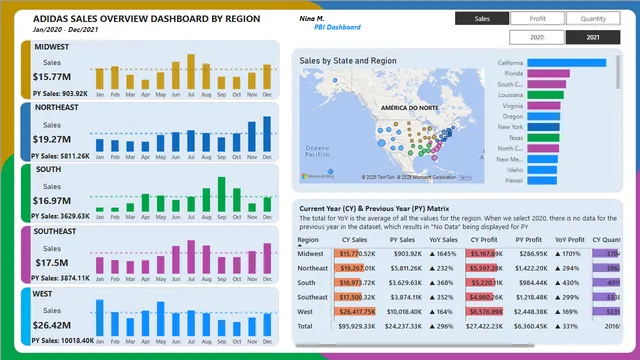Sort matrix by CY Profit header

pyautogui.click(x=484, y=240)
